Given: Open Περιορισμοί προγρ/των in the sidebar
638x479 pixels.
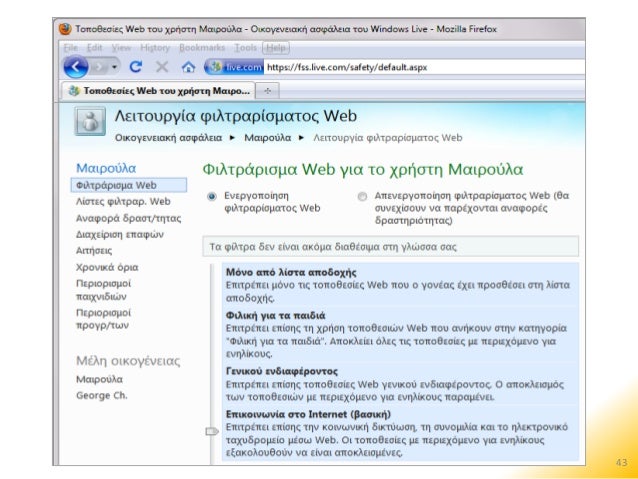Looking at the screenshot, I should [103, 319].
